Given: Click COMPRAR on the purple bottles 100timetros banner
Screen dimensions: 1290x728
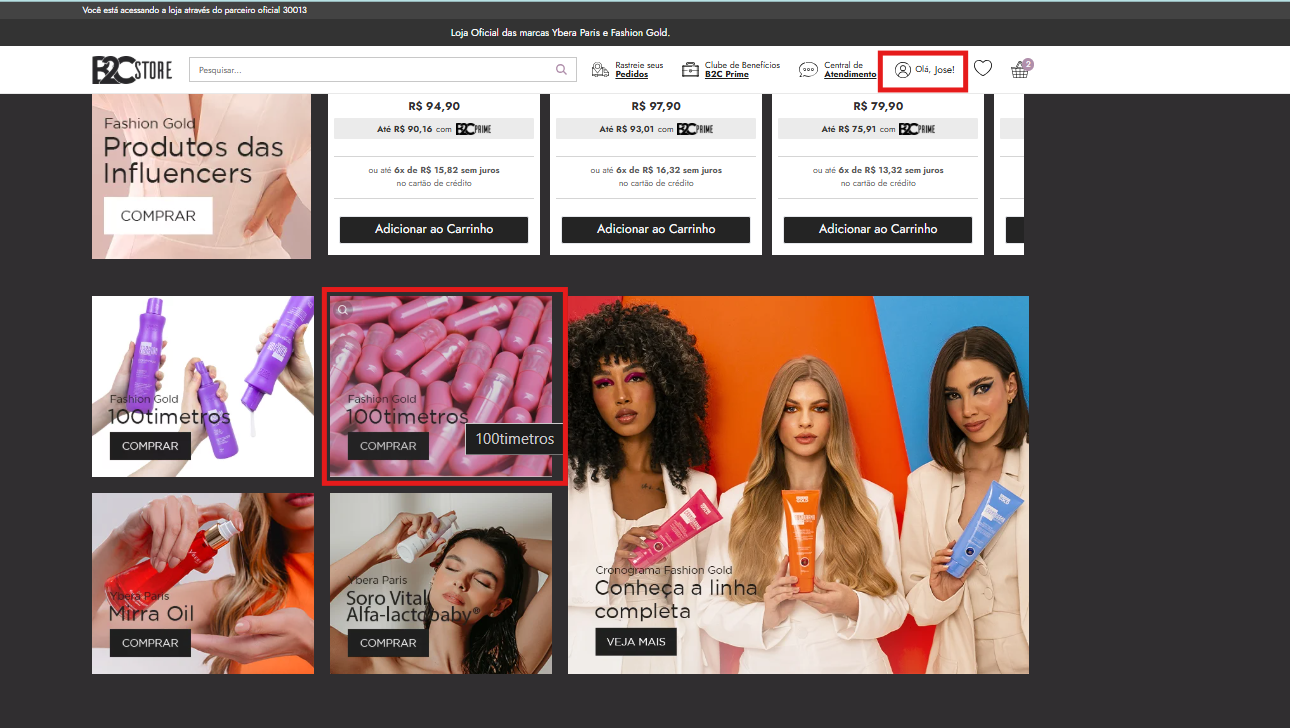Looking at the screenshot, I should click(150, 446).
